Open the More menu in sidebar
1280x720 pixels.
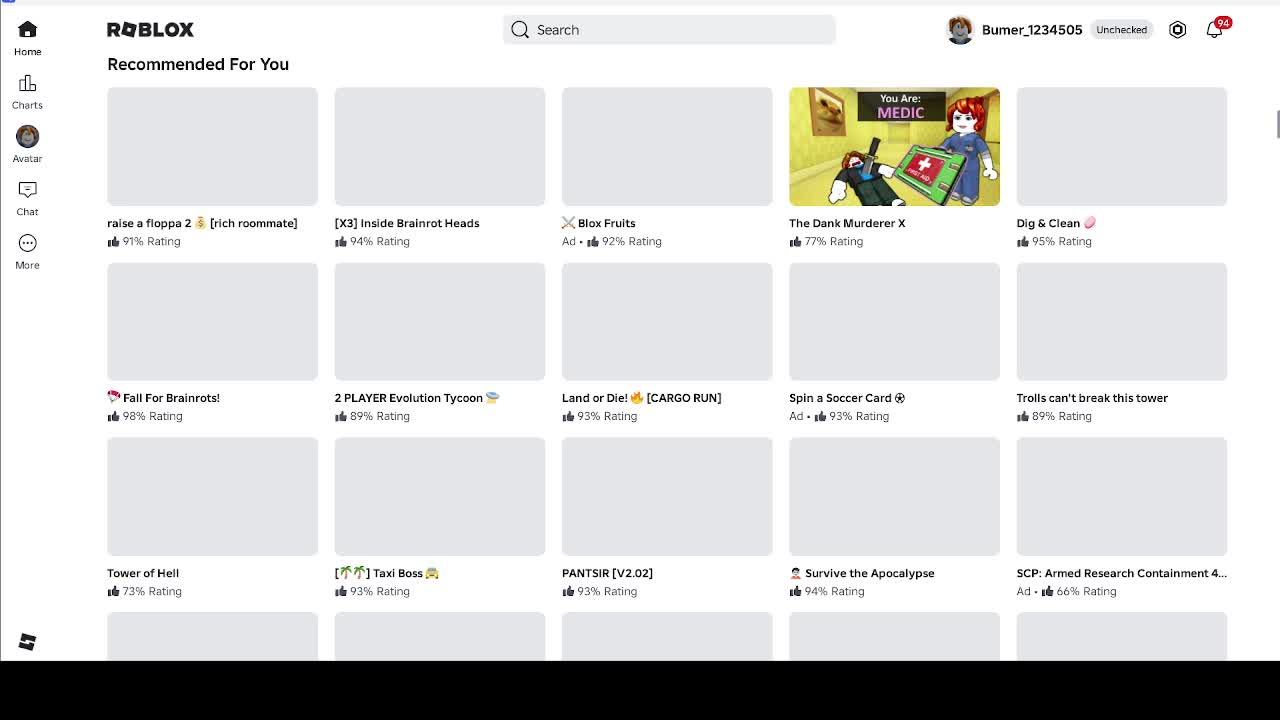27,243
